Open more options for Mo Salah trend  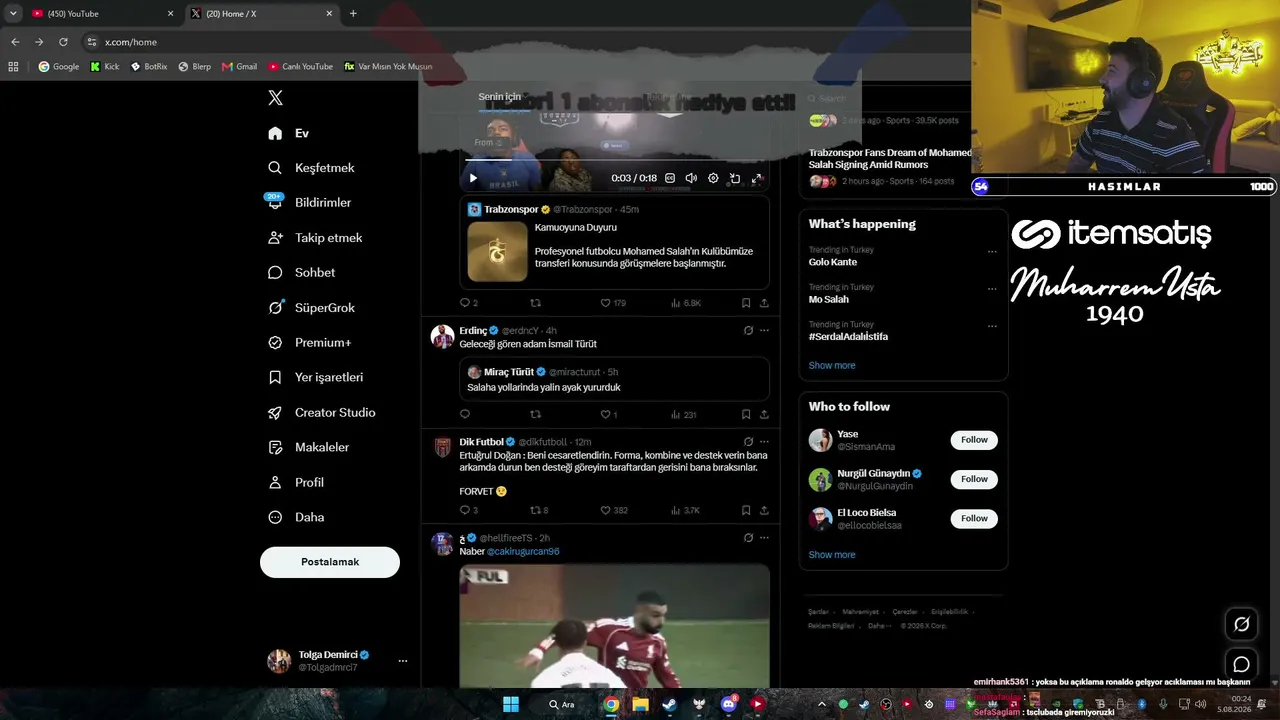coord(992,289)
